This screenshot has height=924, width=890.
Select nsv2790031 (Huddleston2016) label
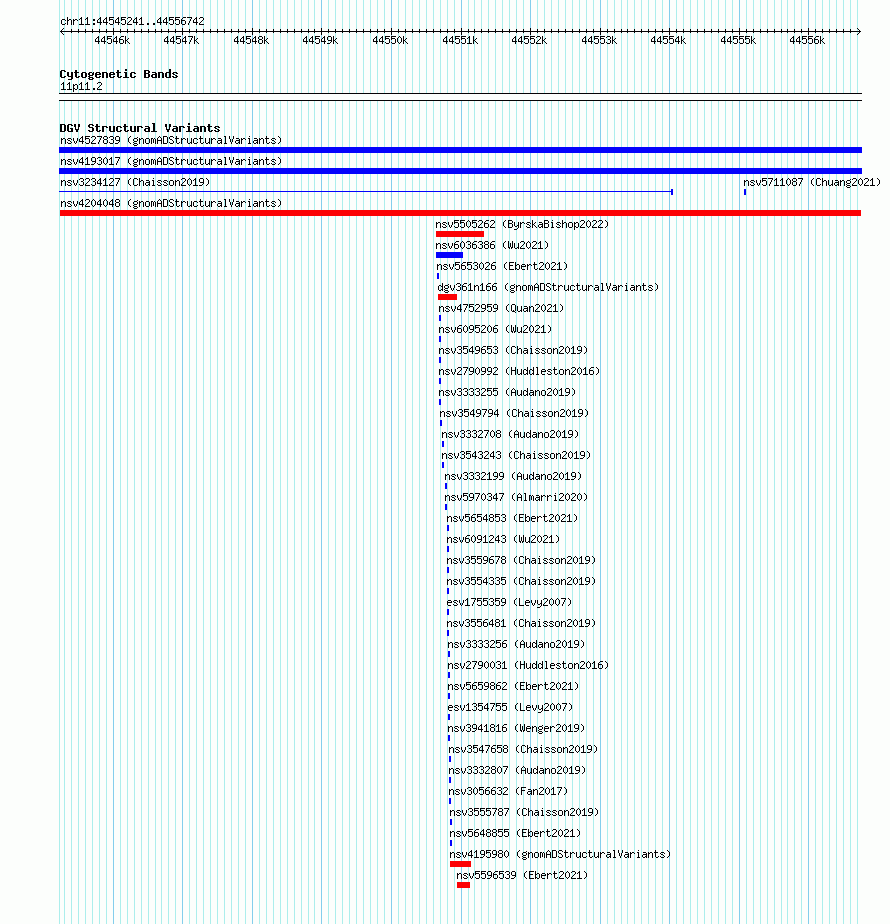tap(528, 665)
